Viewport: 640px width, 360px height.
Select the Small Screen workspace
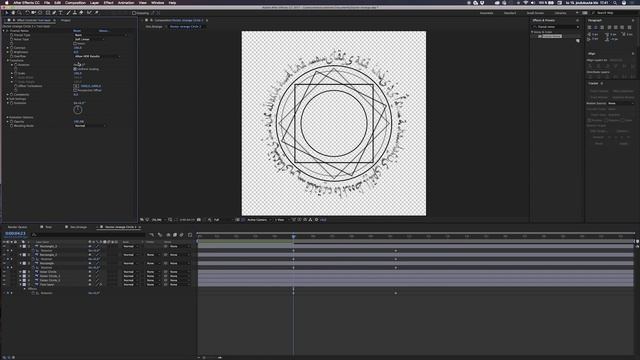[x=535, y=13]
